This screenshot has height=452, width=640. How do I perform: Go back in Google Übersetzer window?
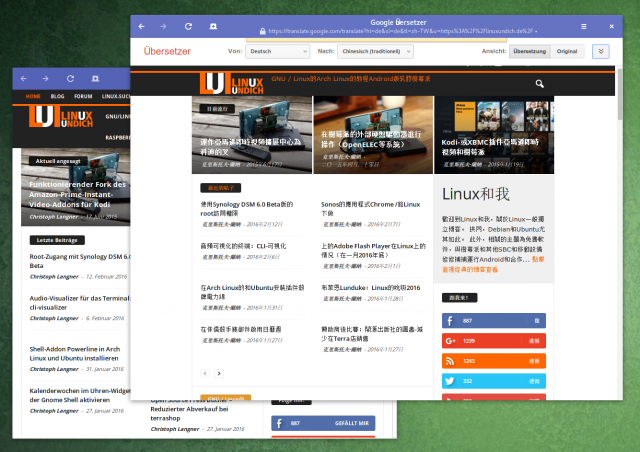(142, 27)
